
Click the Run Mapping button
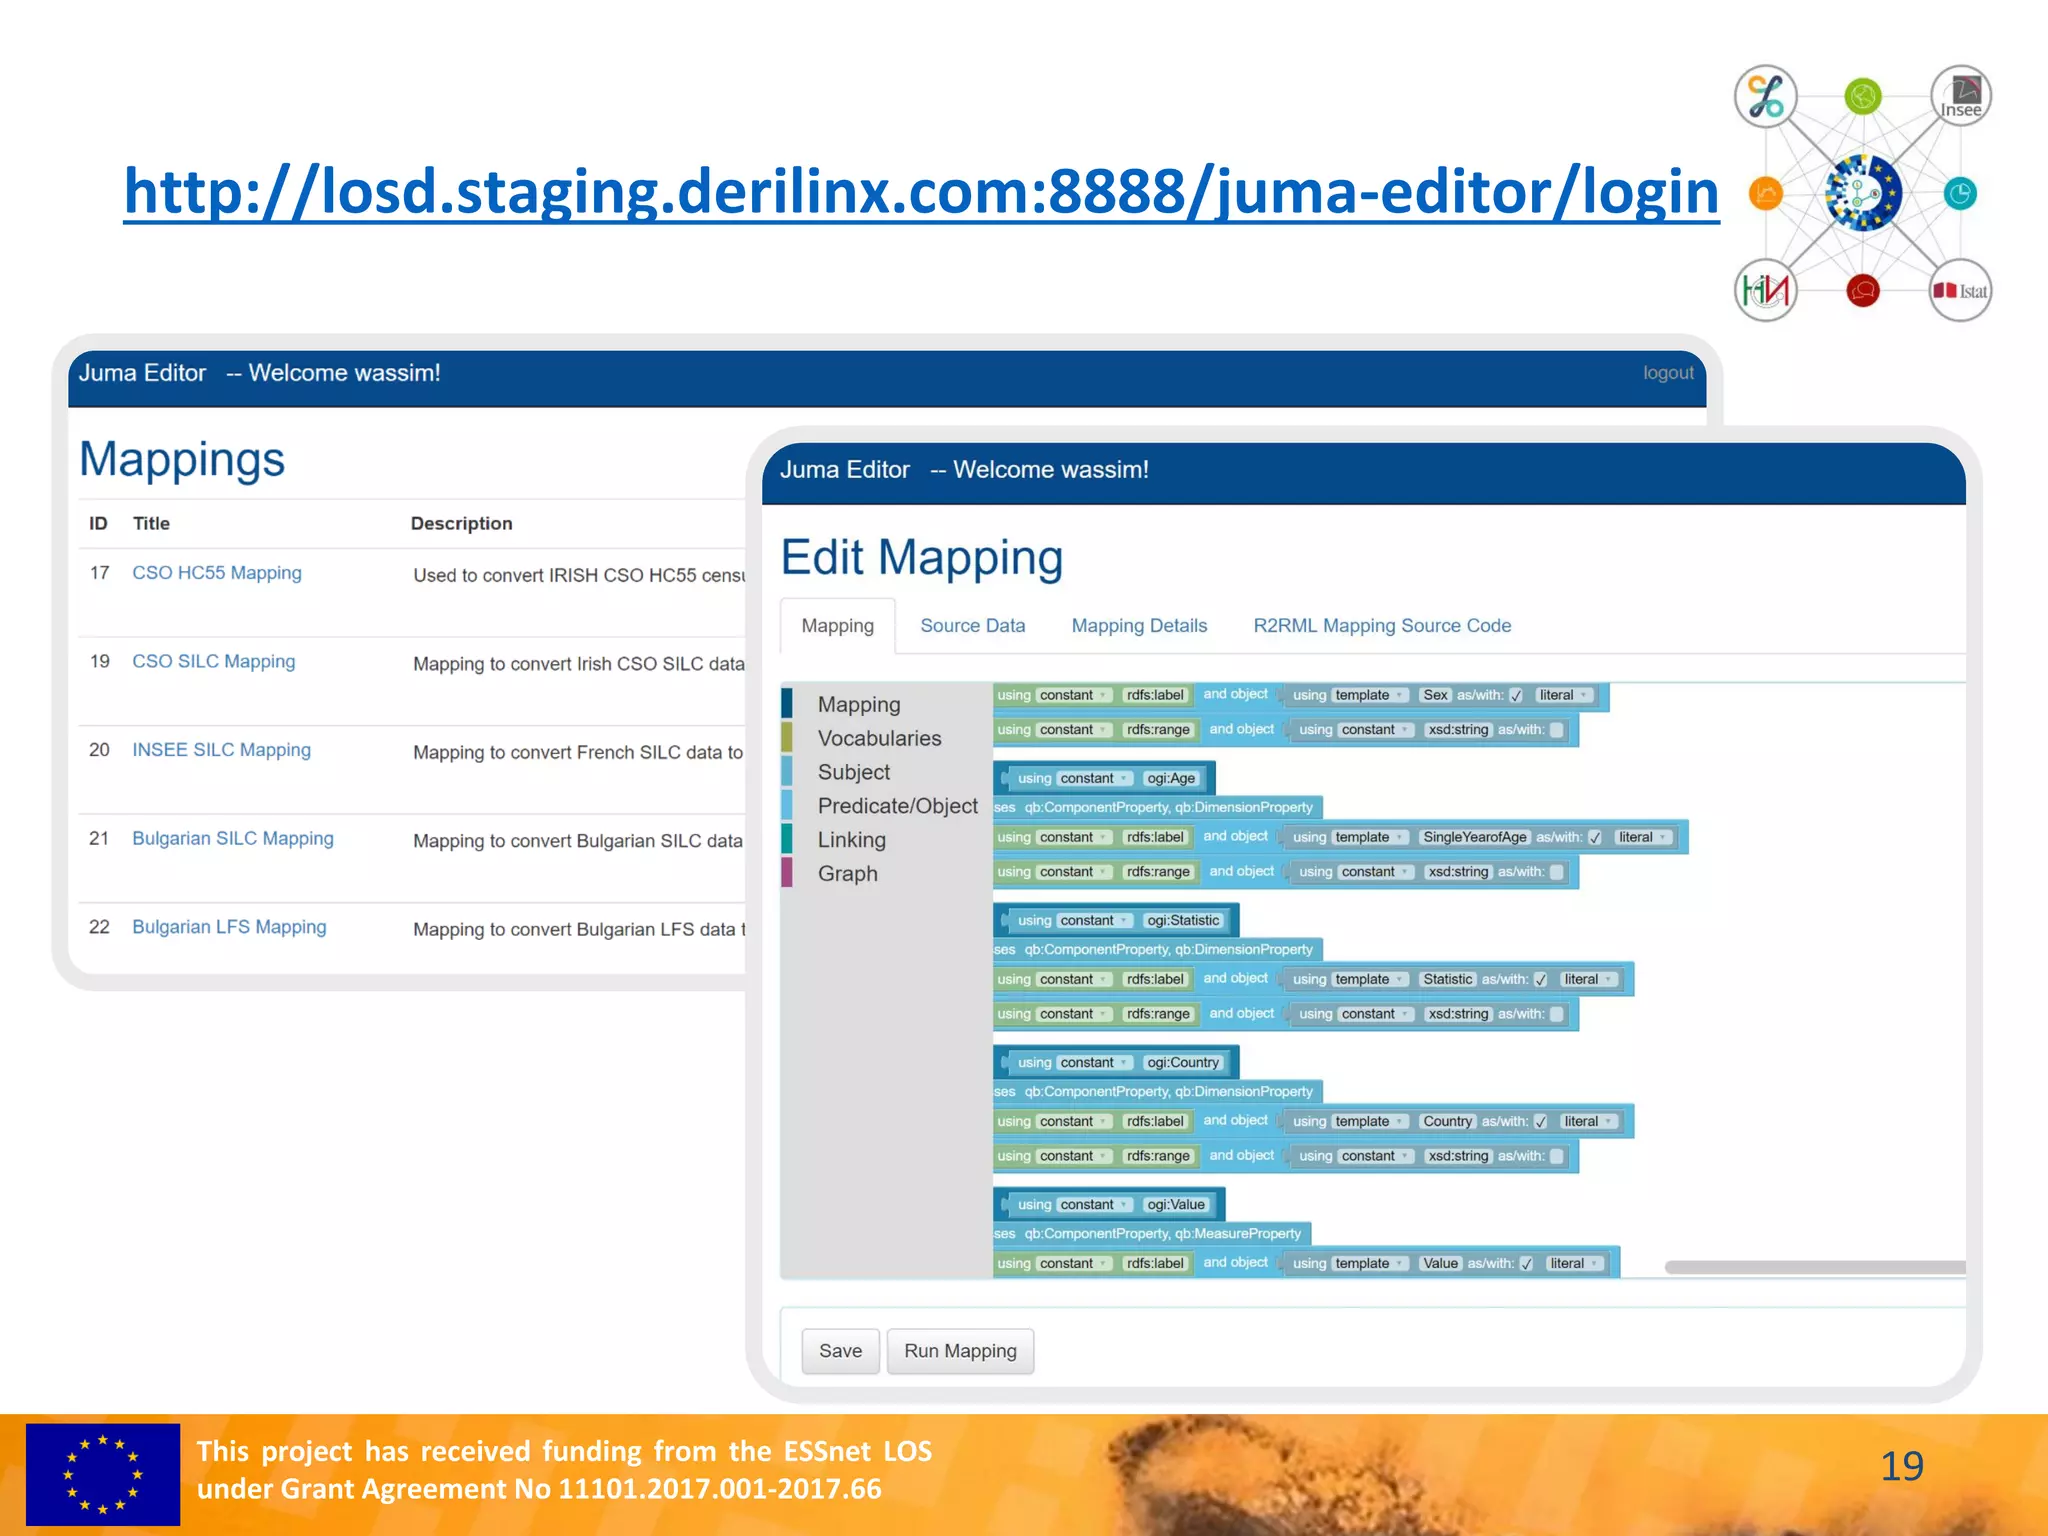(x=960, y=1351)
